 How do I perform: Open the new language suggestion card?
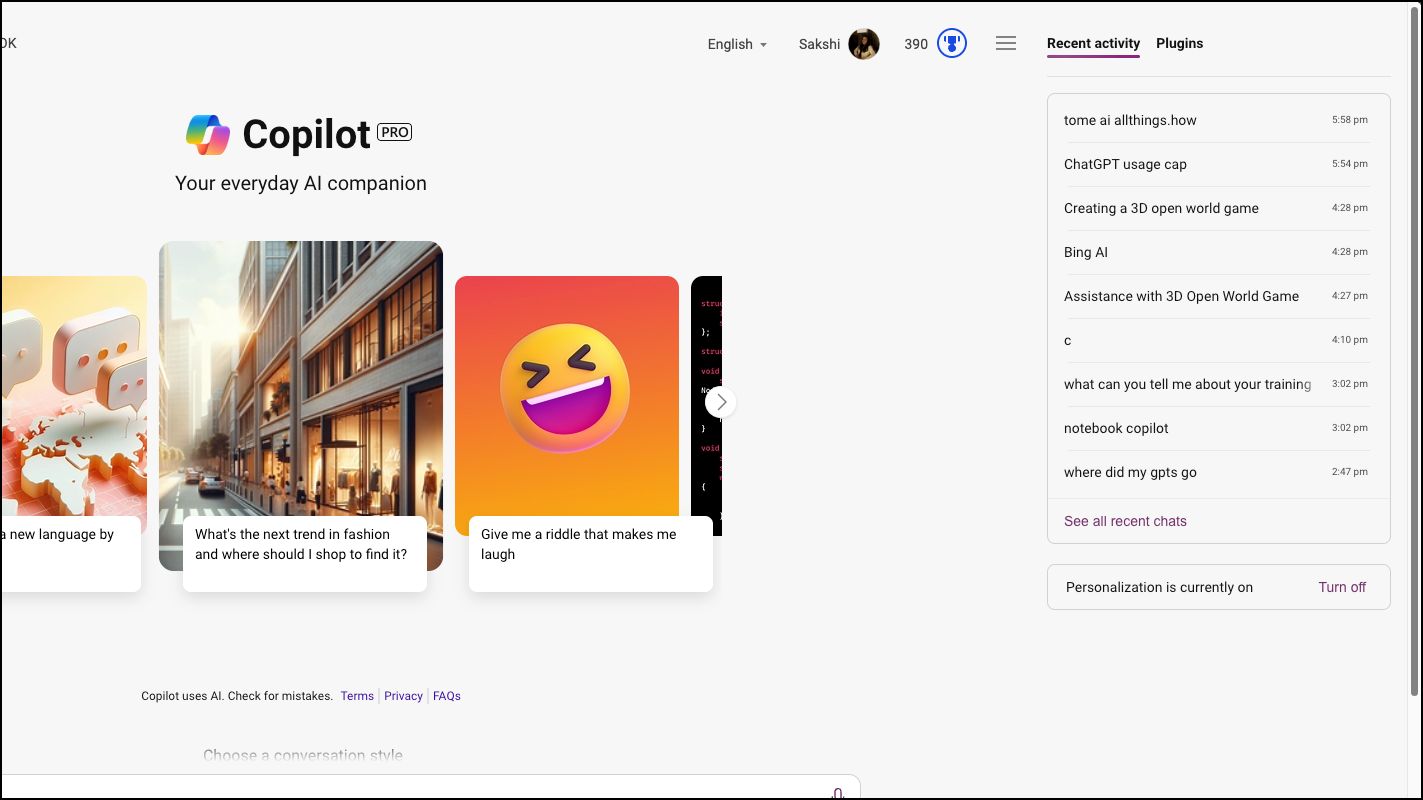click(x=72, y=434)
